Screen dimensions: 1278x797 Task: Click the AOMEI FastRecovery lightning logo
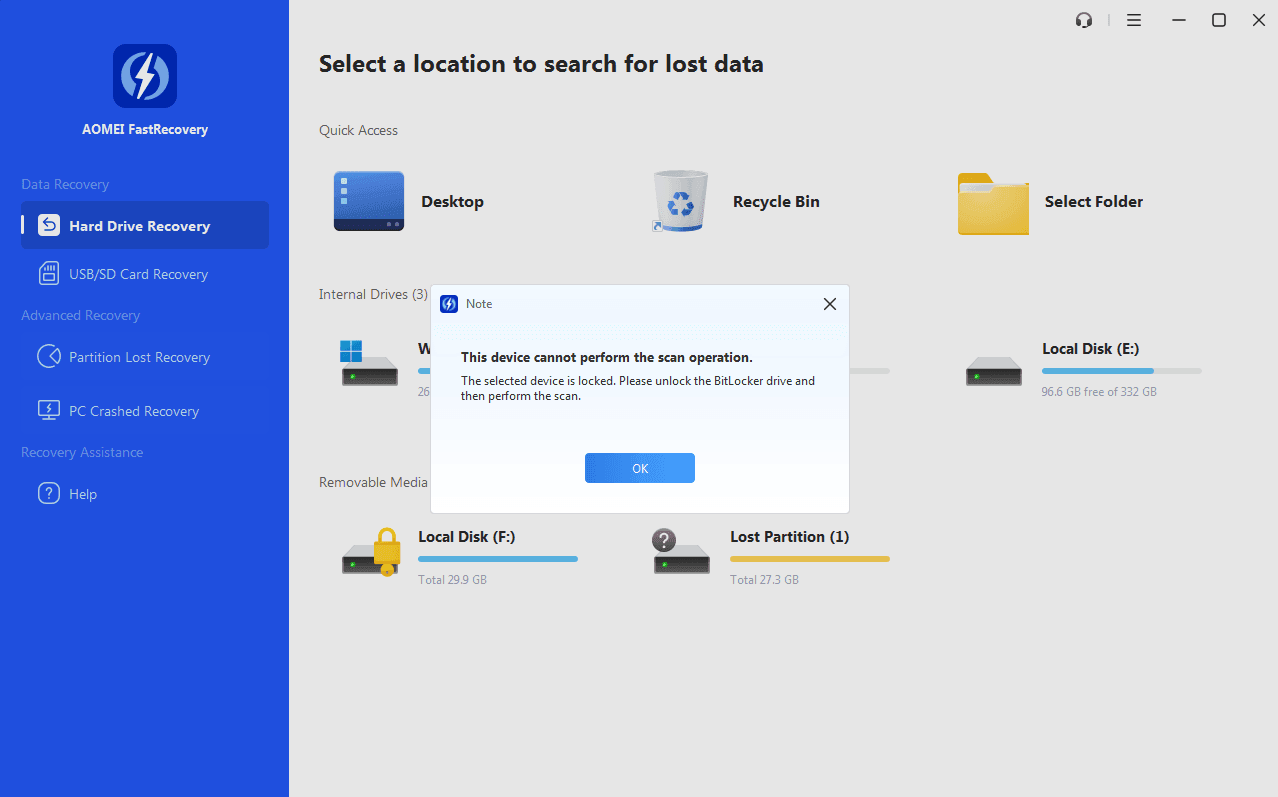pyautogui.click(x=145, y=76)
